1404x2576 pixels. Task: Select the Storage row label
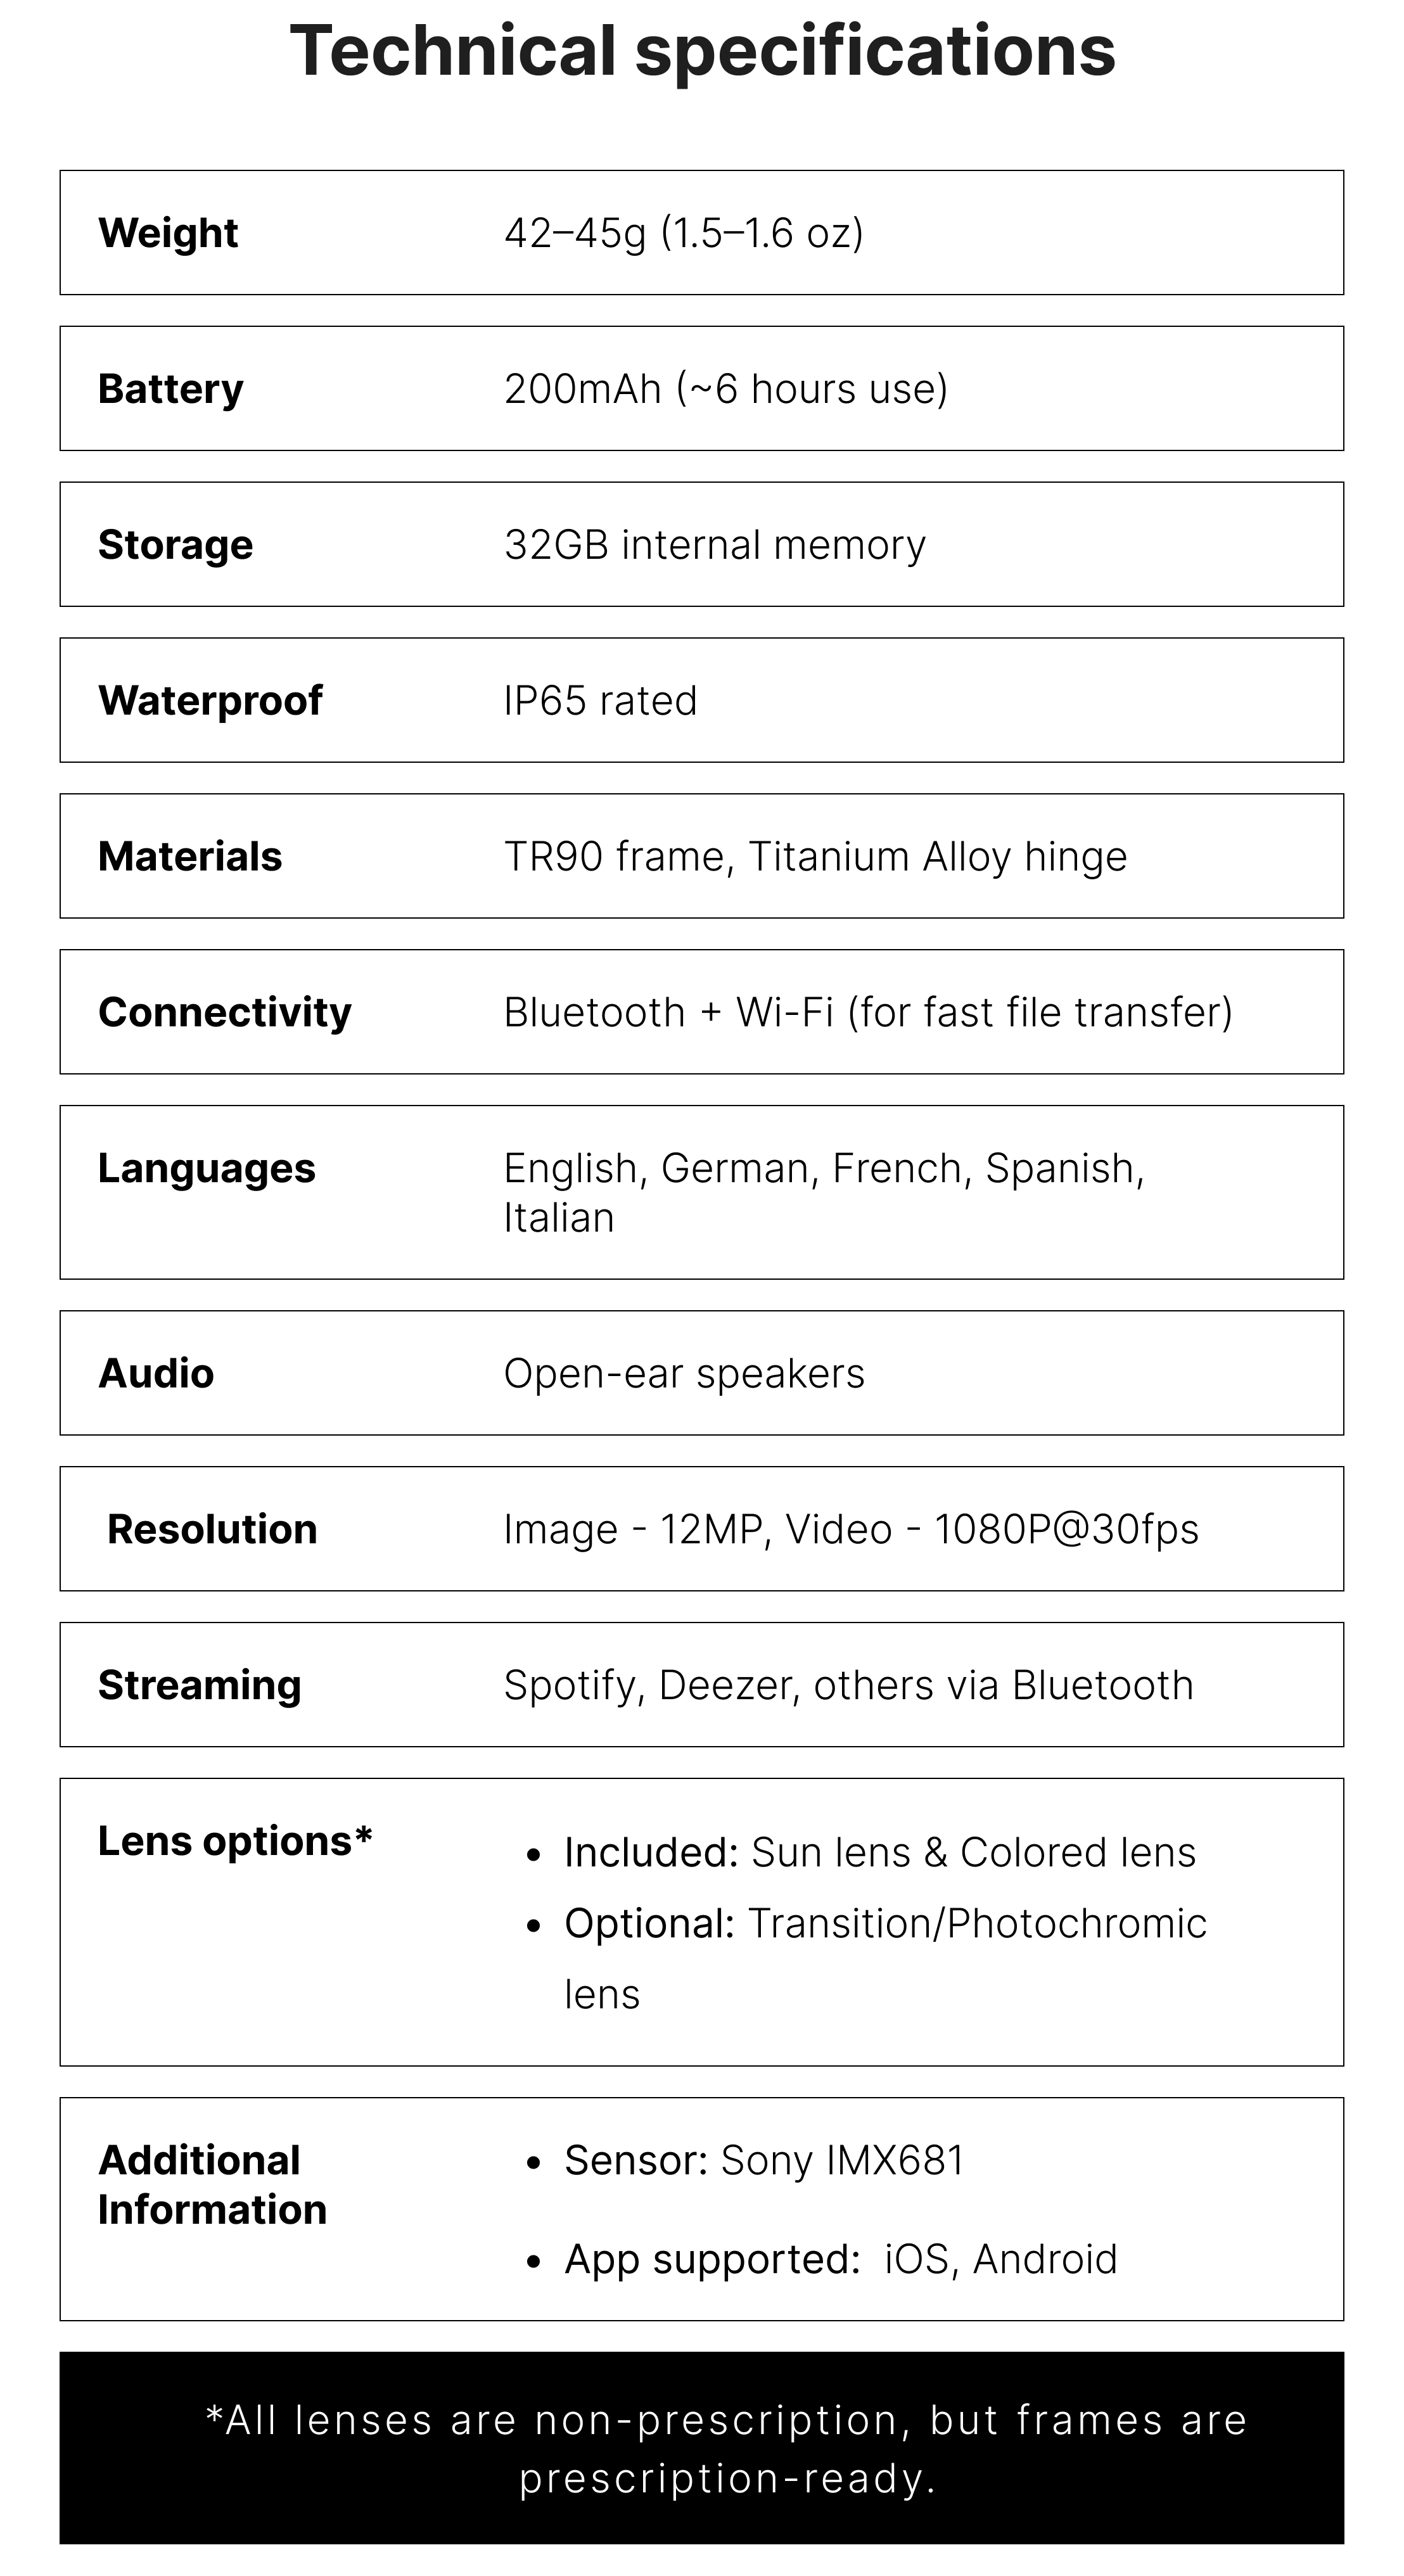[x=176, y=545]
